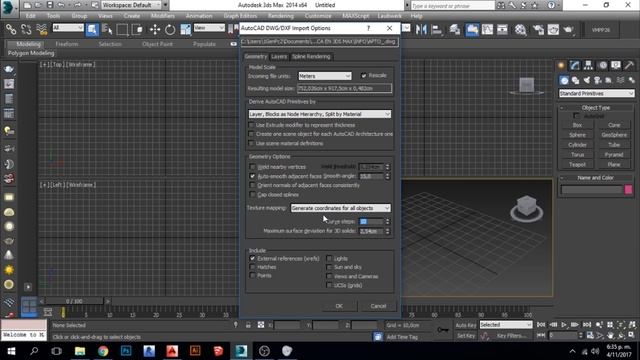Click the Set Keys key icon

(443, 329)
